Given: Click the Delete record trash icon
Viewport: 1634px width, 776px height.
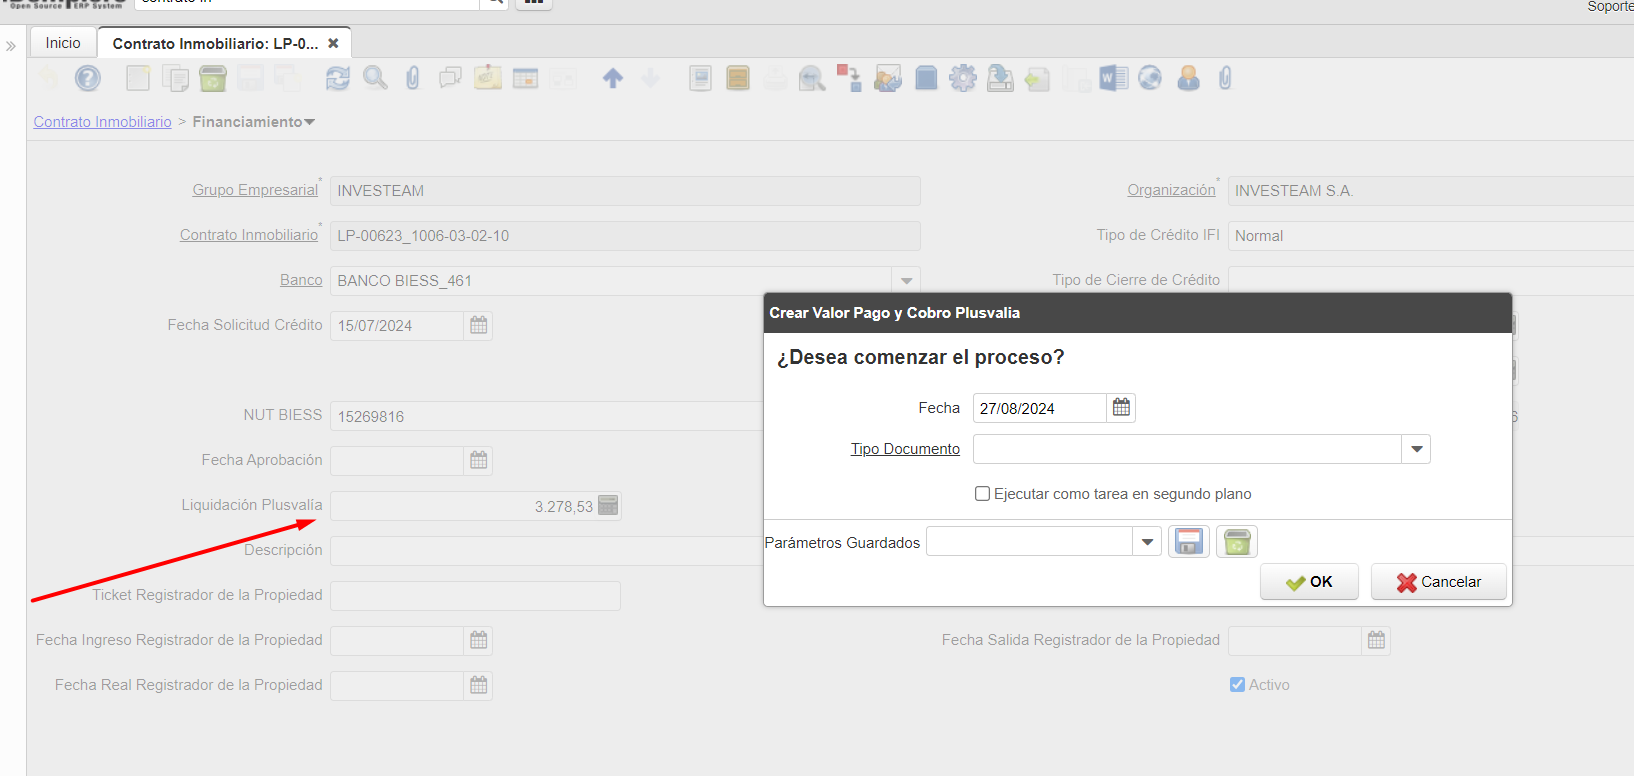Looking at the screenshot, I should pos(213,78).
